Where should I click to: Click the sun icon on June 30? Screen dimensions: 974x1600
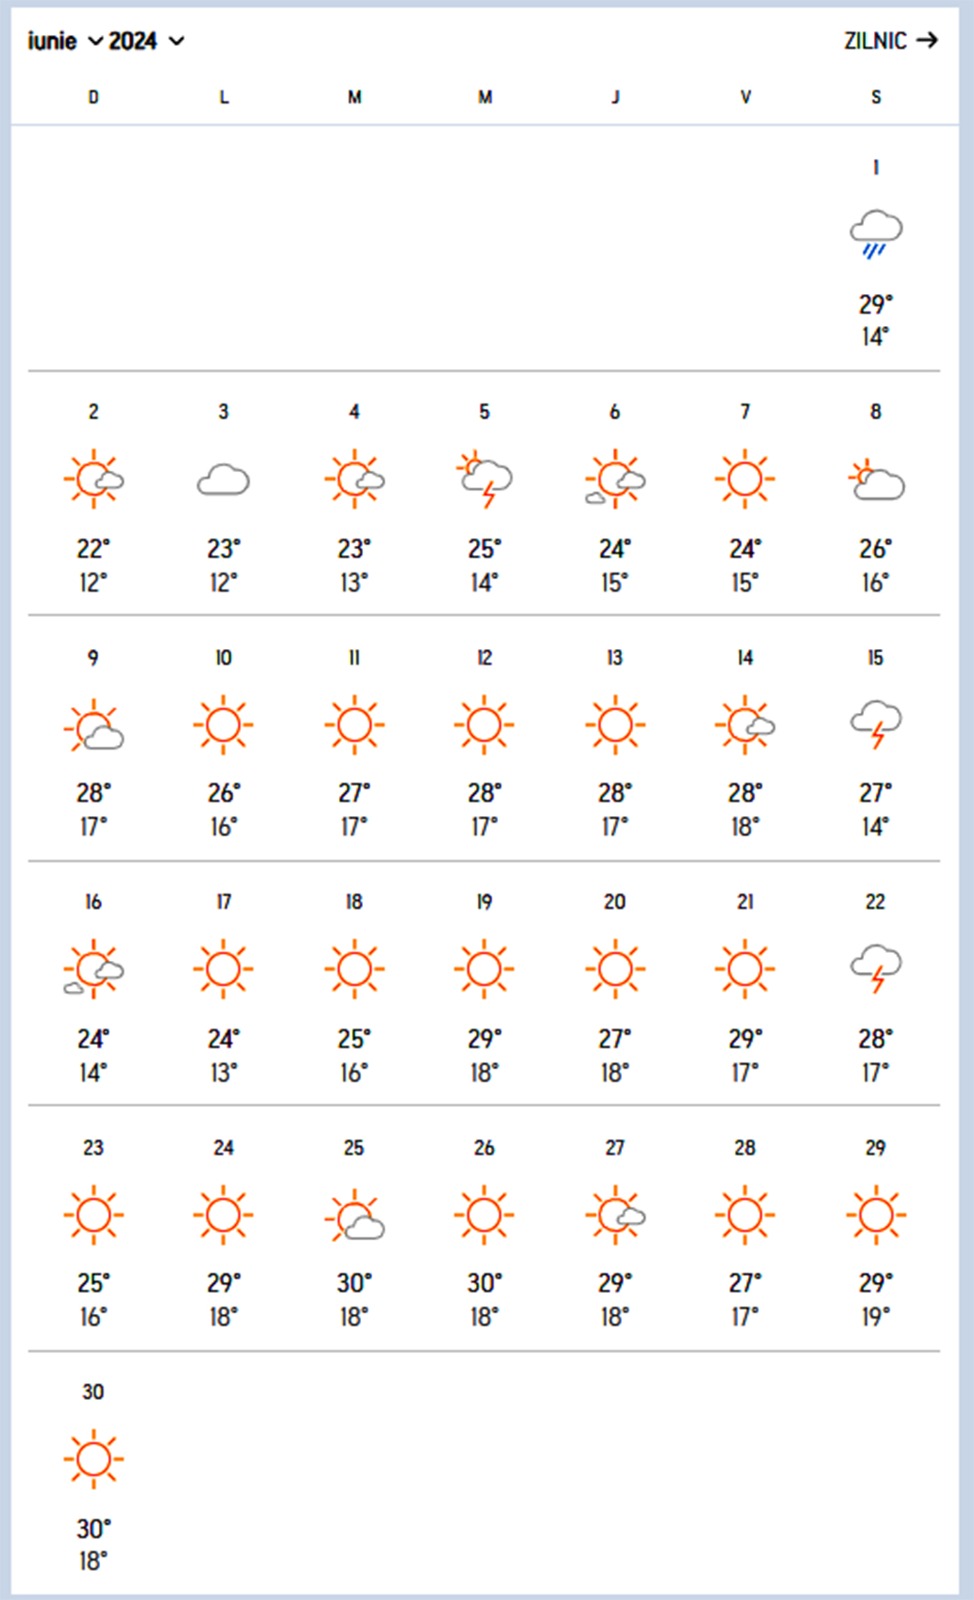93,1459
